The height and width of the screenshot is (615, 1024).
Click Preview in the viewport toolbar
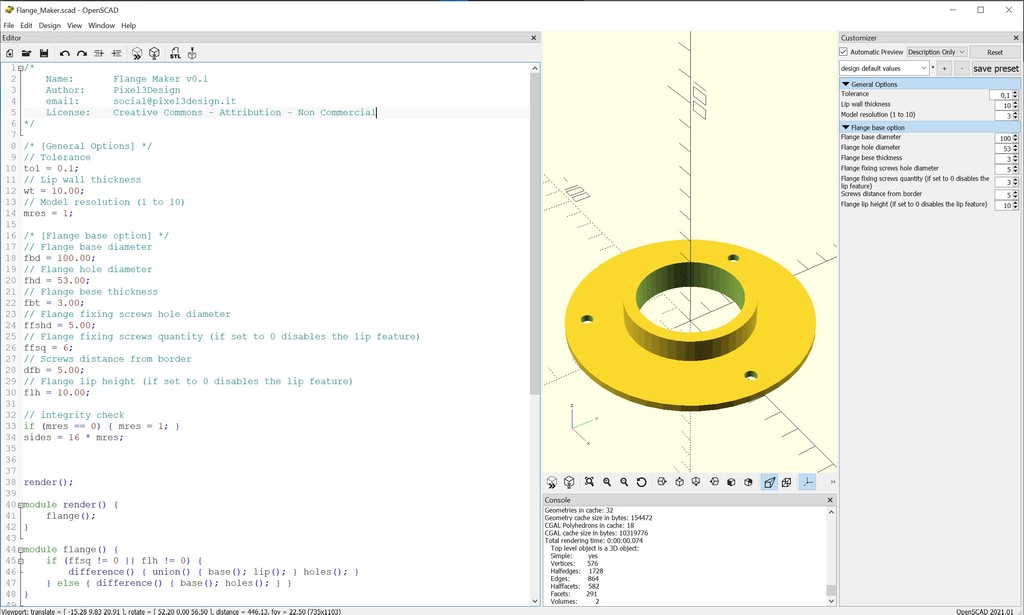click(552, 482)
